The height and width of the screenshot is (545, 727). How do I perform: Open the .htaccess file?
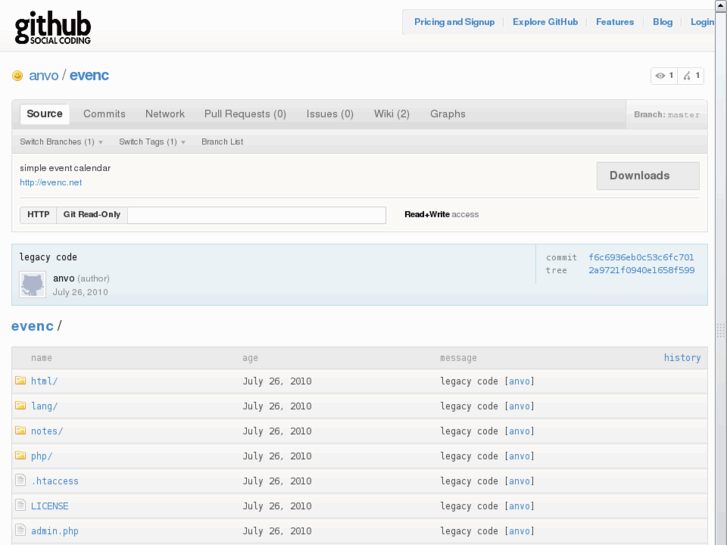coord(55,481)
